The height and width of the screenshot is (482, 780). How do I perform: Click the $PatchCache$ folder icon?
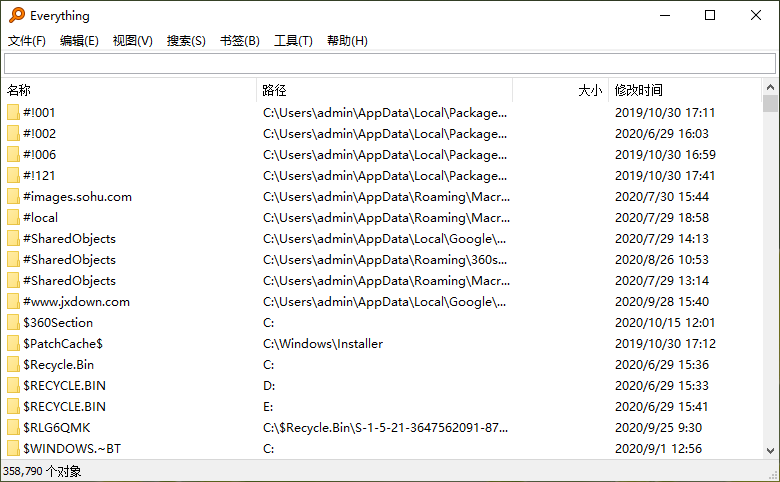13,344
